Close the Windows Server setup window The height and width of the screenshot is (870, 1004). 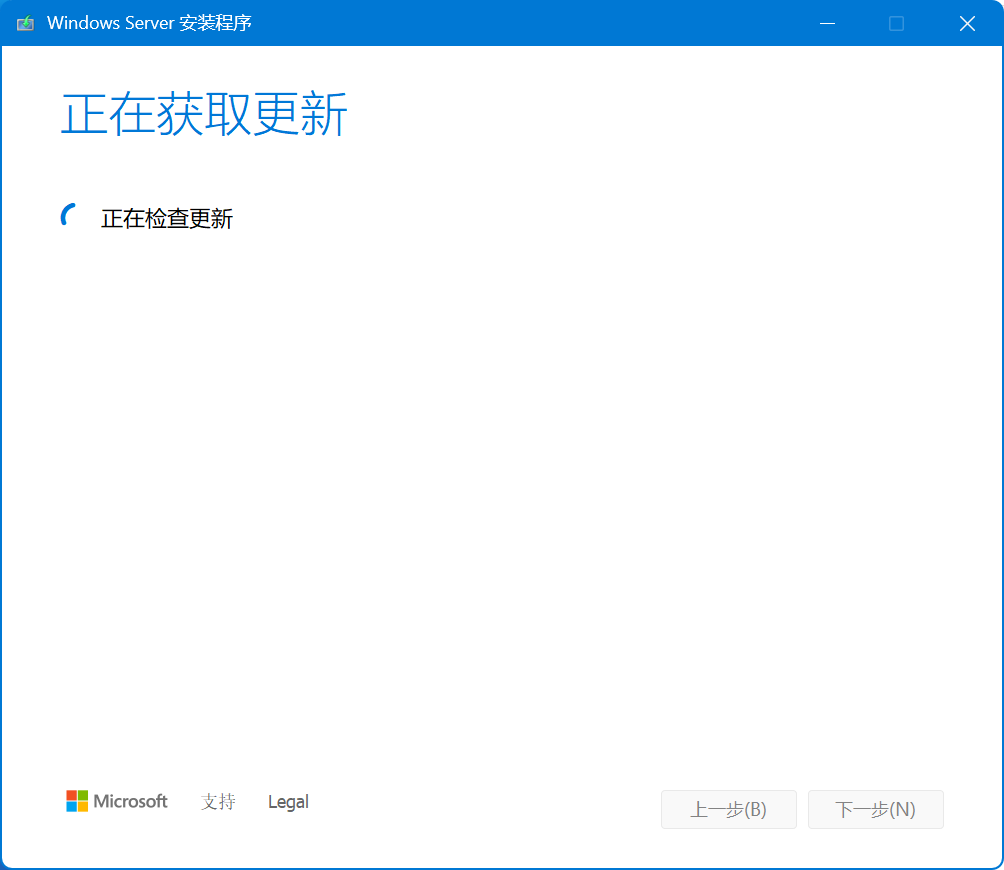(967, 24)
